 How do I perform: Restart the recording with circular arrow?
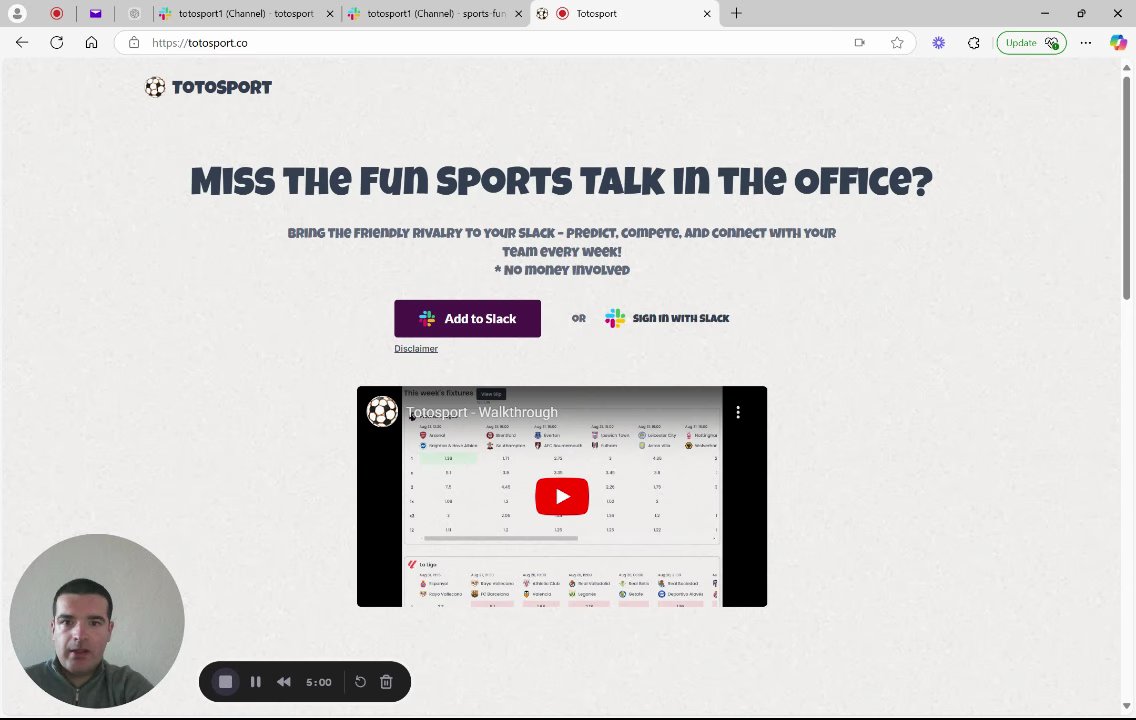(x=360, y=682)
